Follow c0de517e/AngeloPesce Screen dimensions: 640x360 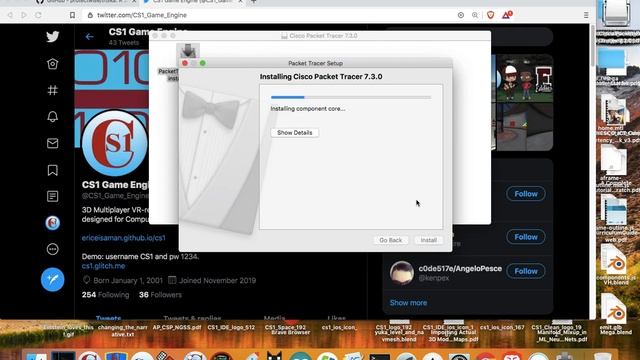point(526,271)
